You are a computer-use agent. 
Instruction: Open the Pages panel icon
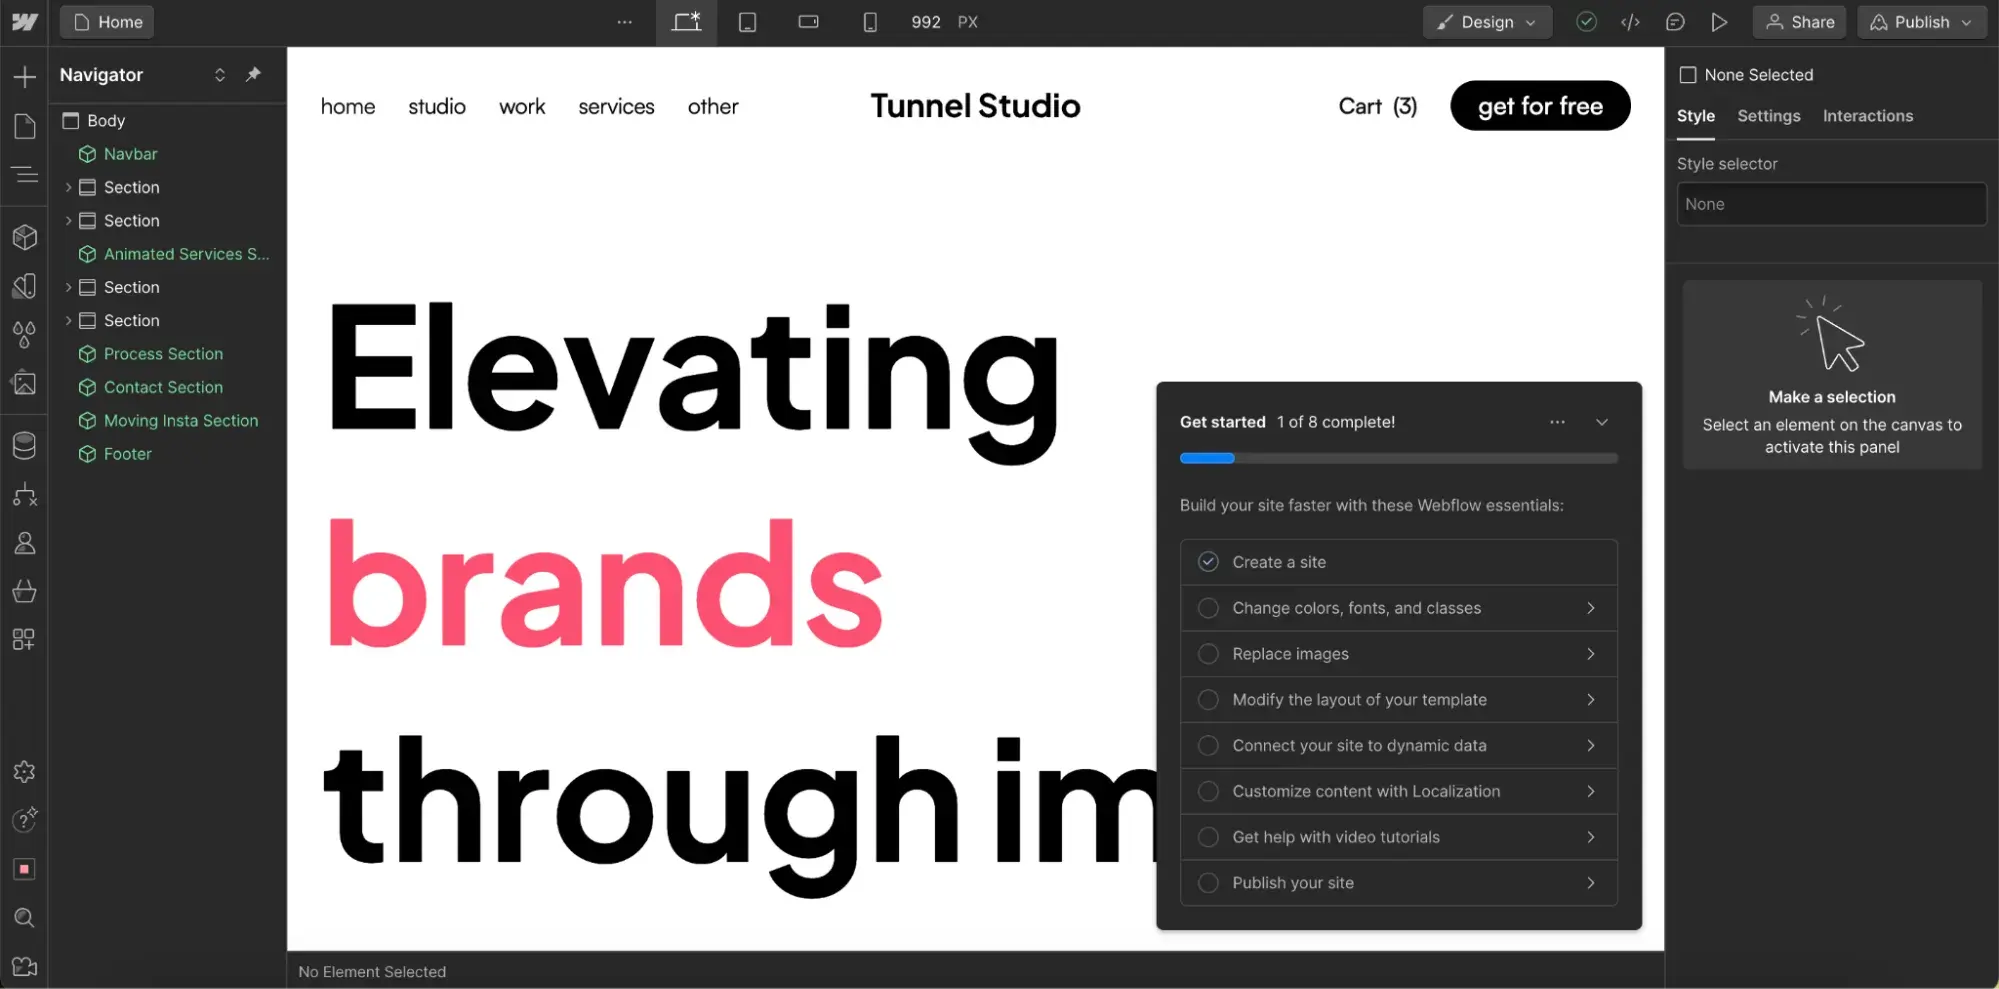pyautogui.click(x=25, y=126)
